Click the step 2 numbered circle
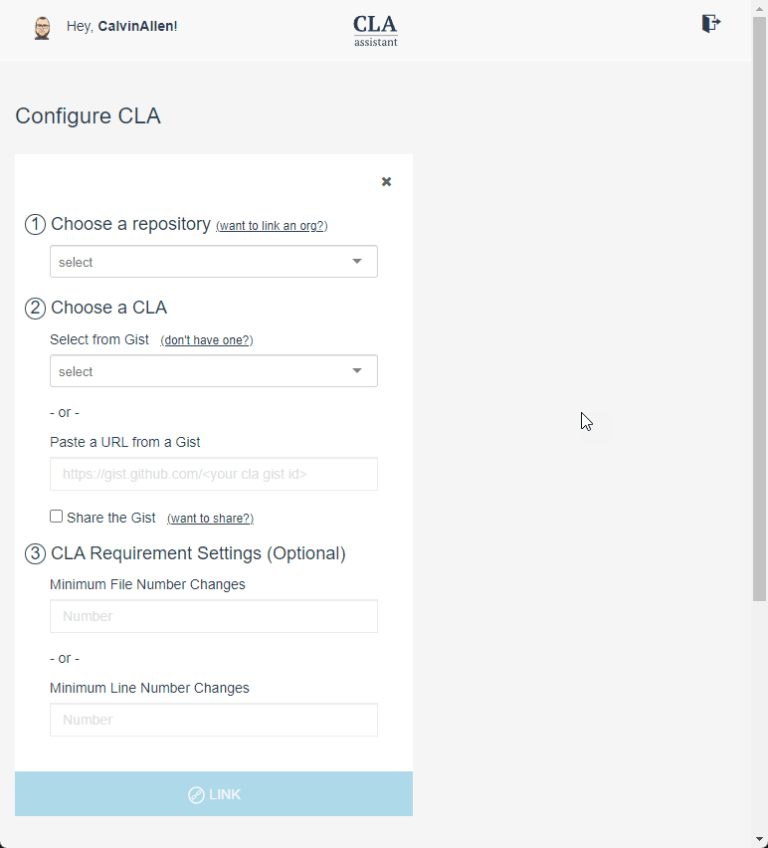 coord(35,308)
